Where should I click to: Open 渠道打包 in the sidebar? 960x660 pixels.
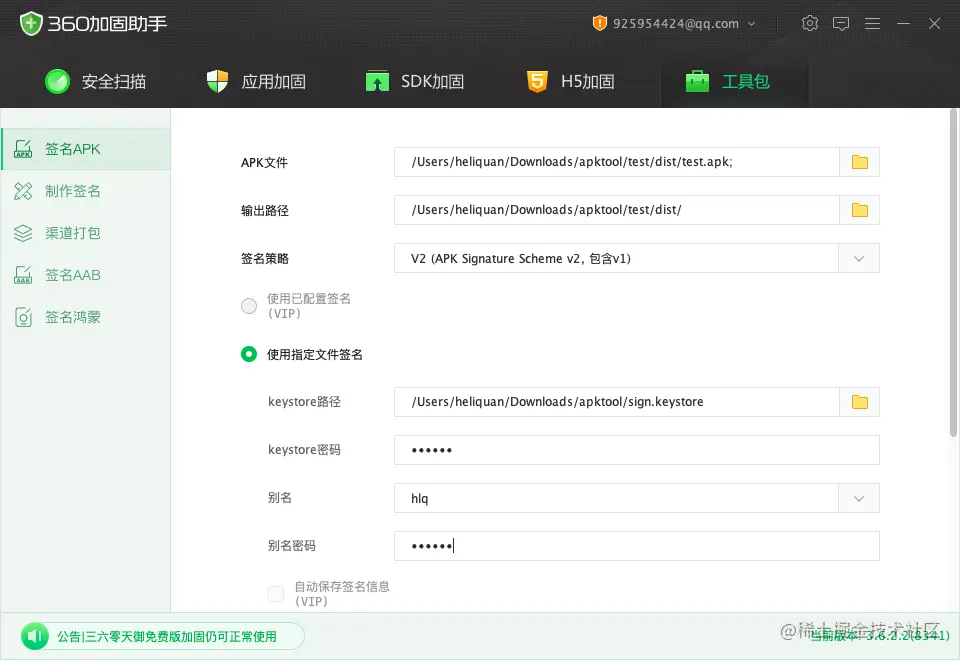point(86,233)
